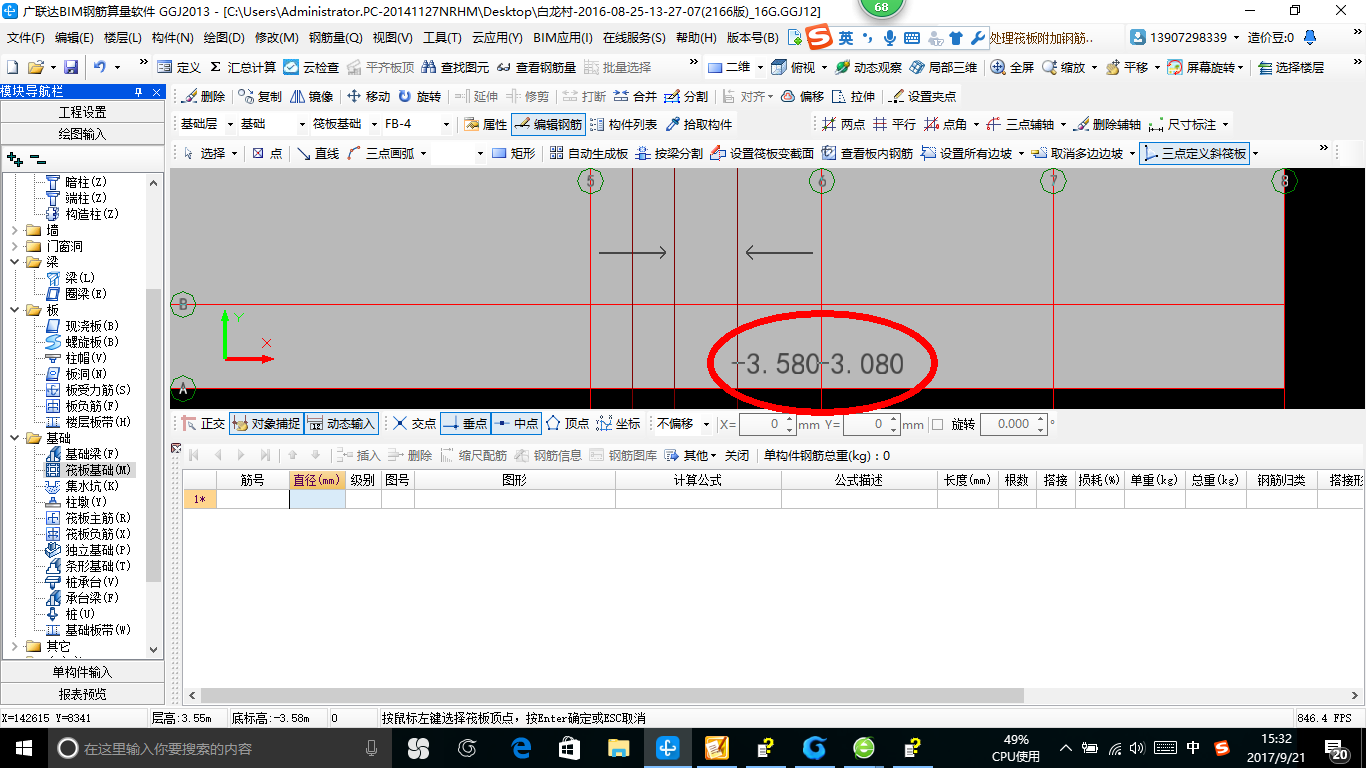Click the Windows taskbar search box
The height and width of the screenshot is (768, 1366).
pyautogui.click(x=219, y=748)
